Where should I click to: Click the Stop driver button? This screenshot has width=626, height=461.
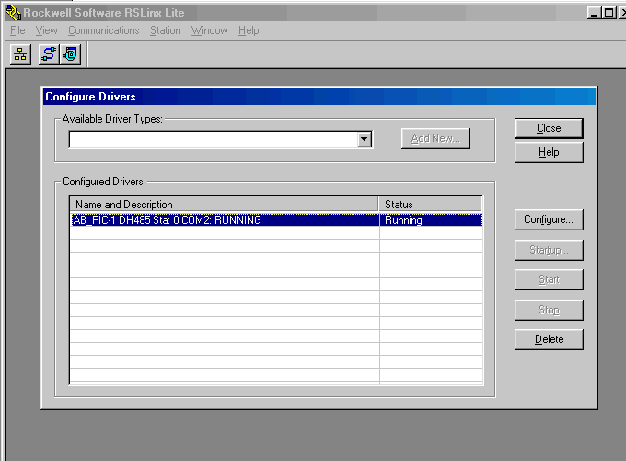[x=549, y=310]
